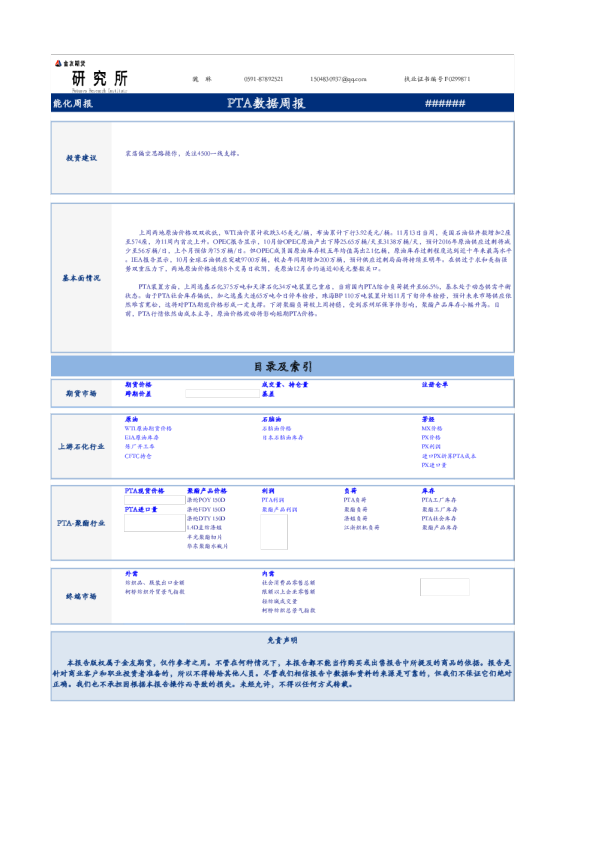Viewport: 595px width, 842px height.
Task: Click the ###### date cell in header
Action: pyautogui.click(x=445, y=103)
